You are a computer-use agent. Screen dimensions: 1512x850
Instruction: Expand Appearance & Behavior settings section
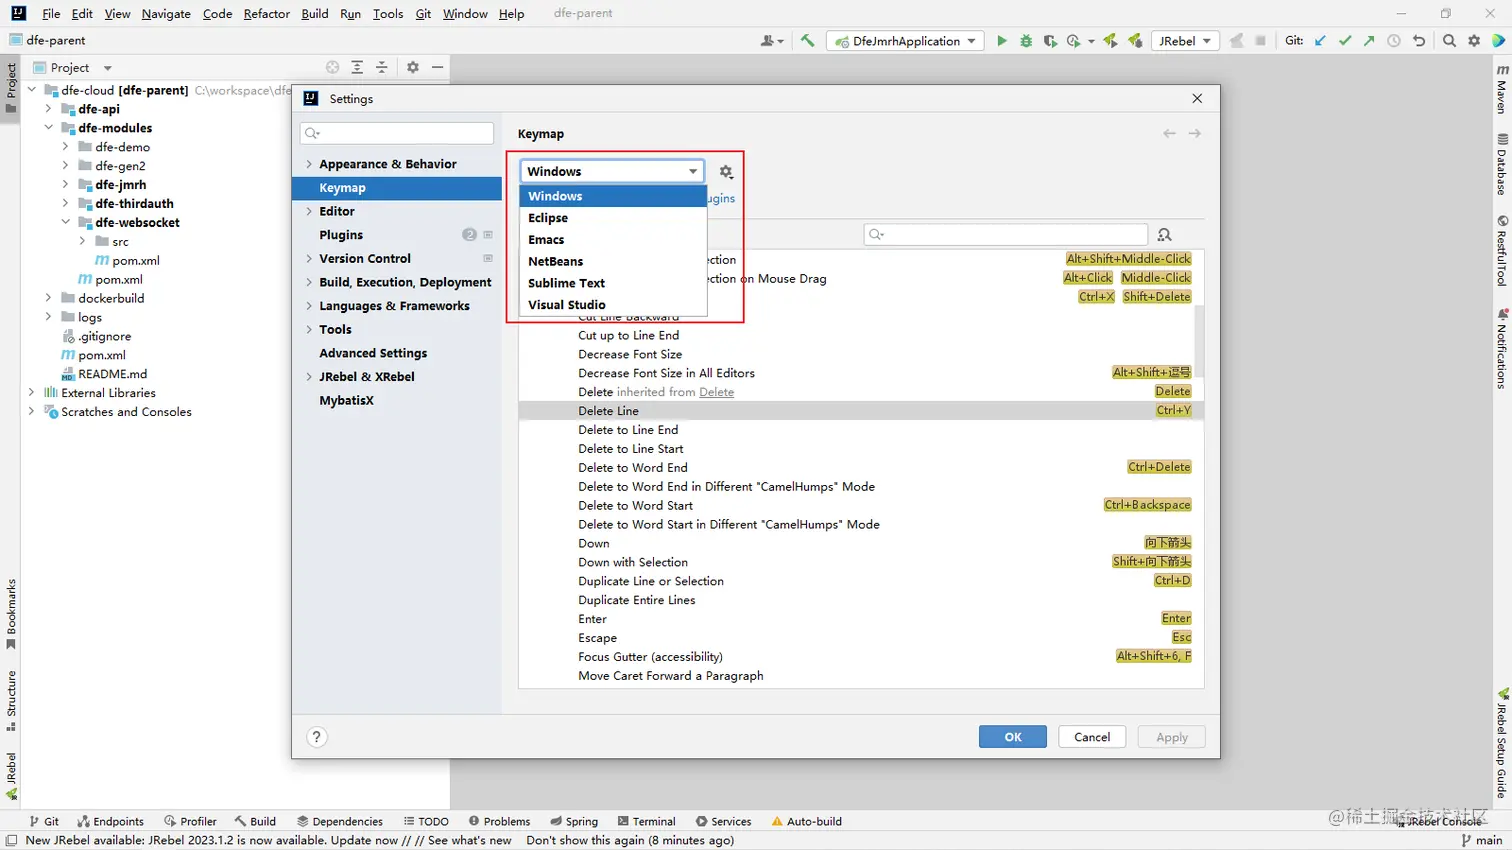point(309,164)
